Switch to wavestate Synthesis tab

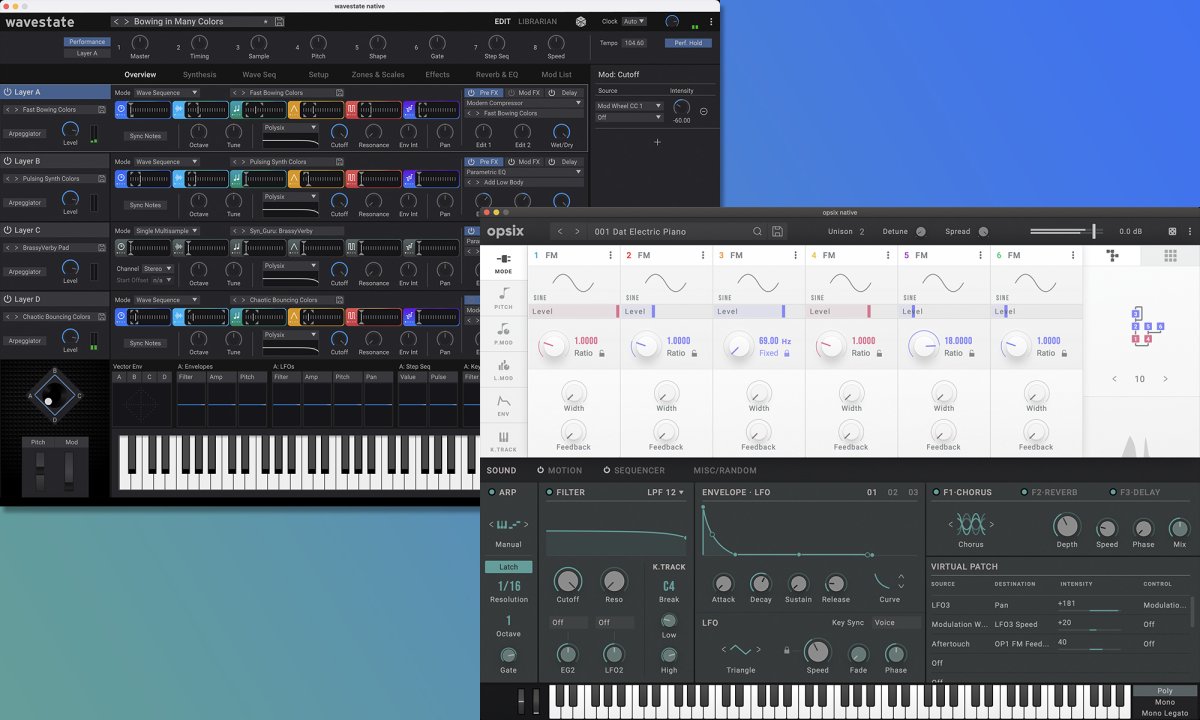[x=199, y=75]
